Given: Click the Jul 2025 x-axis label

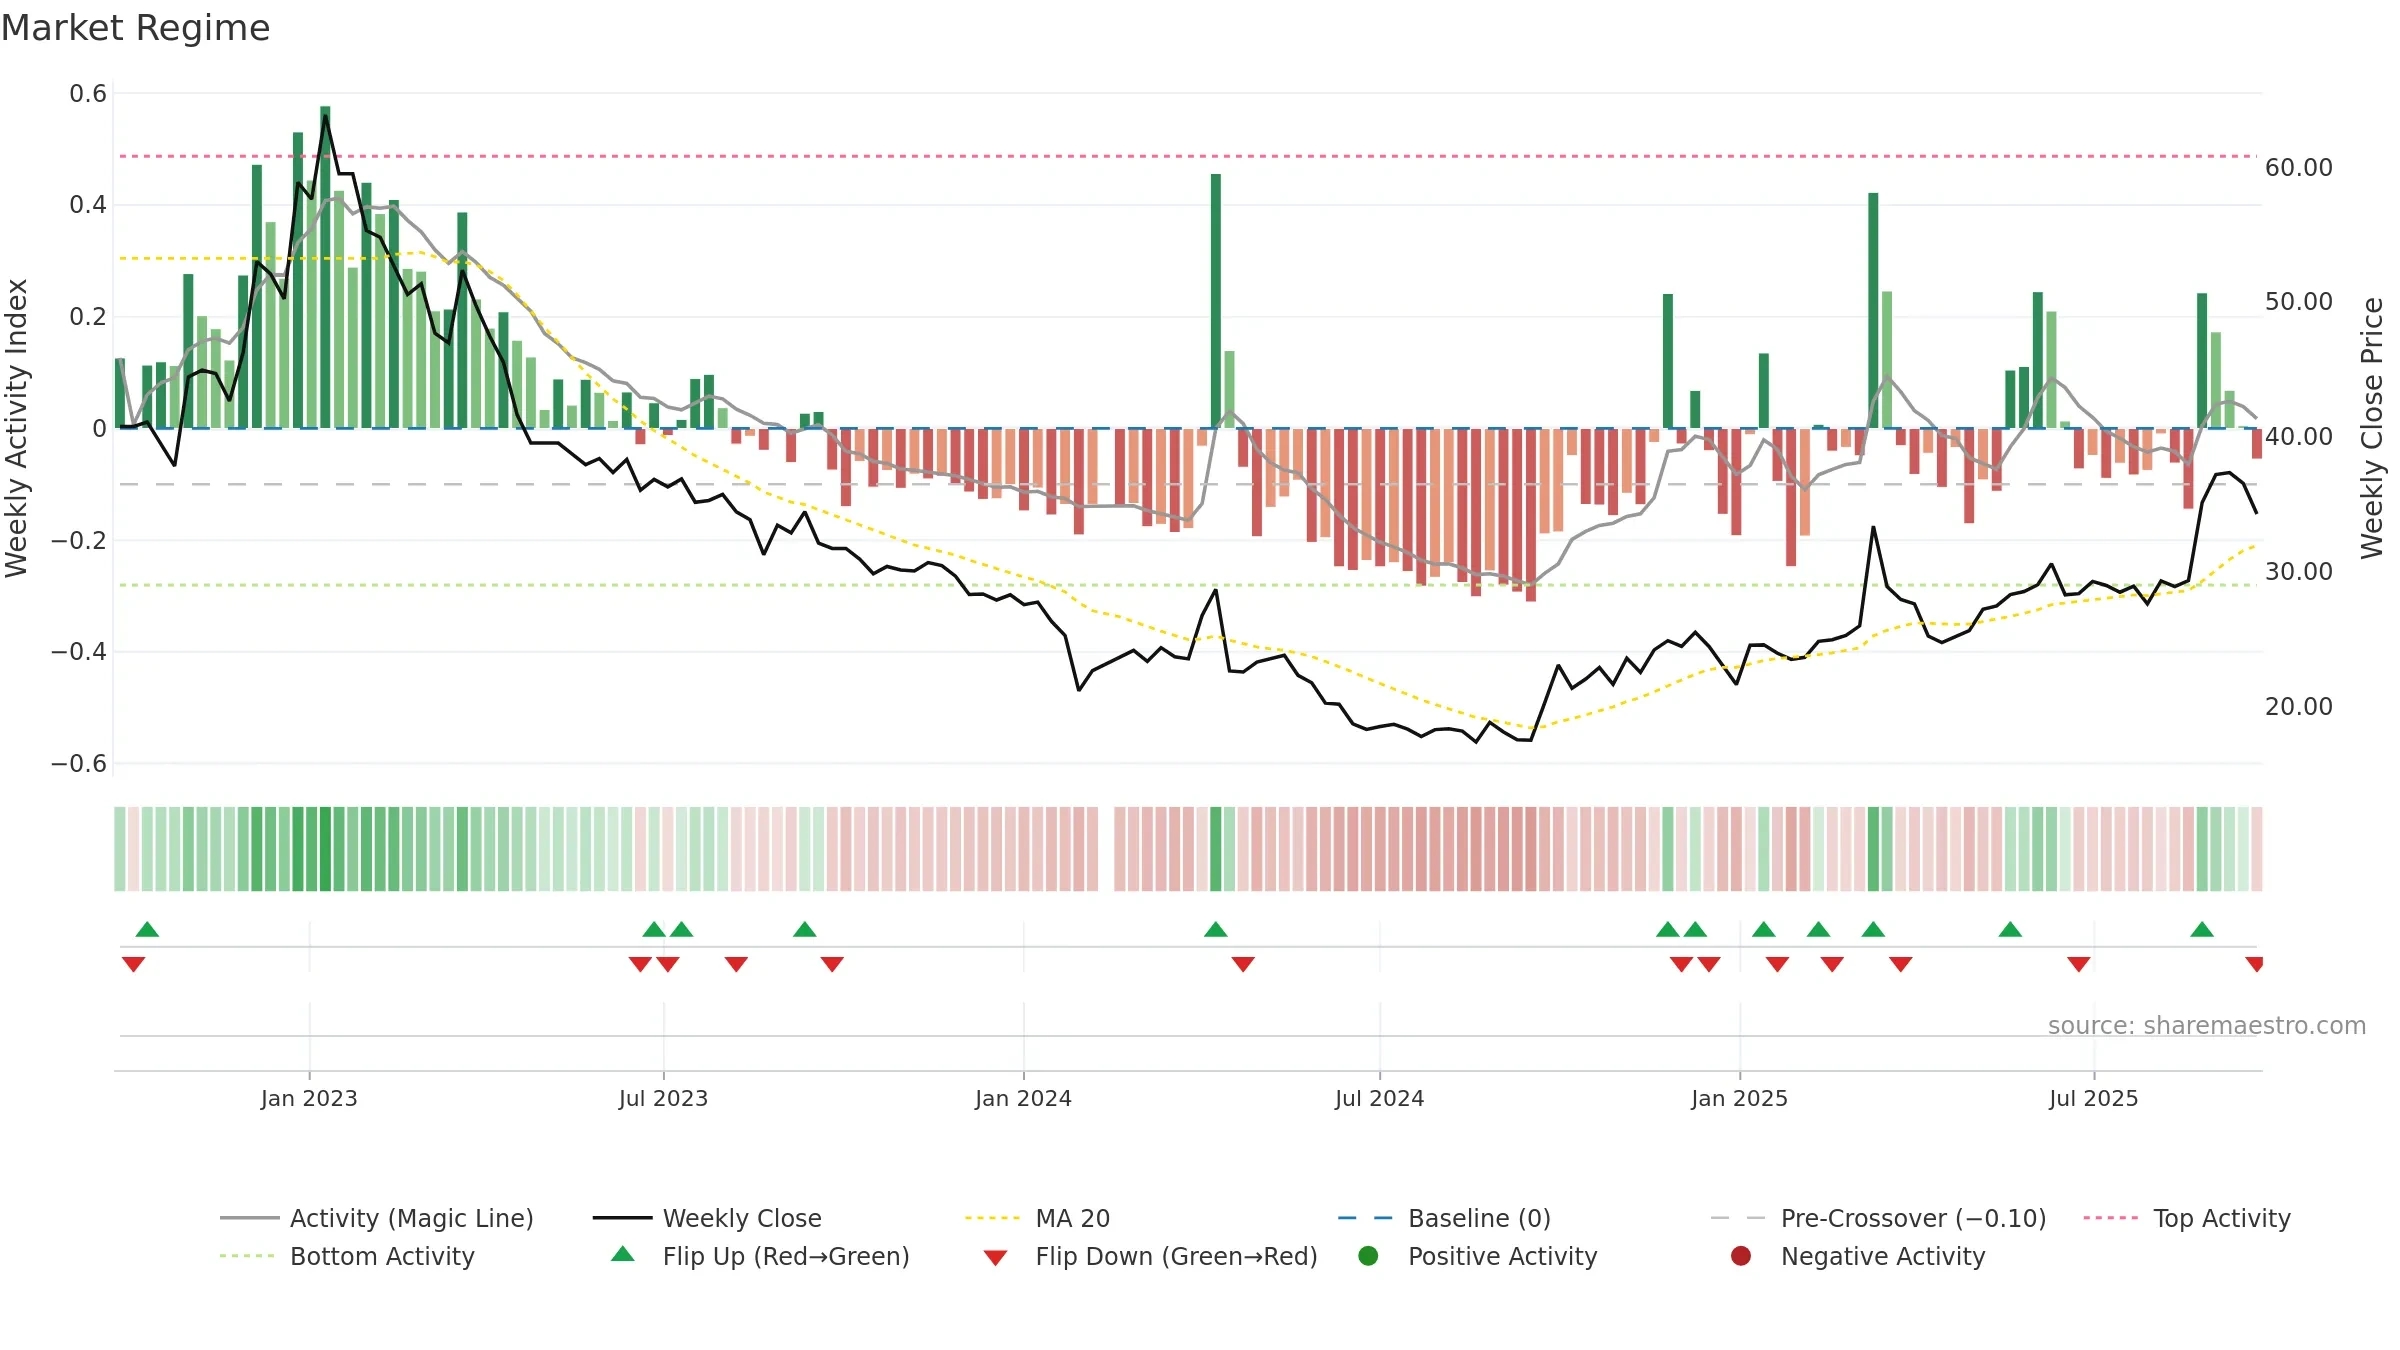Looking at the screenshot, I should pyautogui.click(x=2093, y=1098).
